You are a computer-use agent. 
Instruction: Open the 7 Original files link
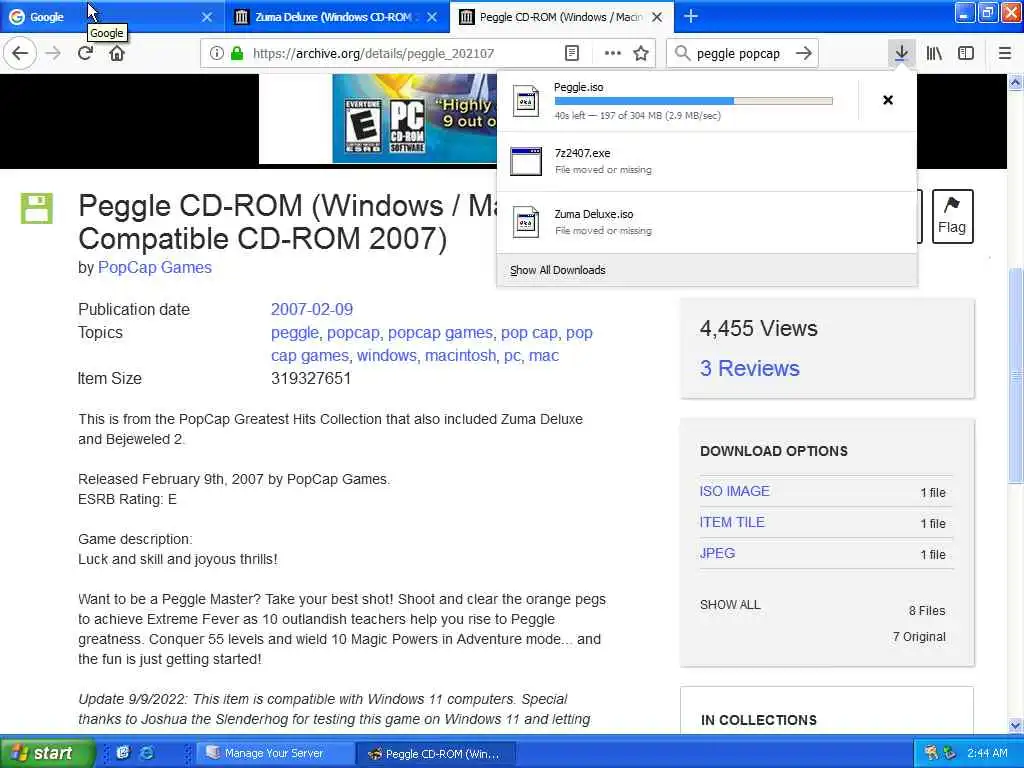click(919, 637)
